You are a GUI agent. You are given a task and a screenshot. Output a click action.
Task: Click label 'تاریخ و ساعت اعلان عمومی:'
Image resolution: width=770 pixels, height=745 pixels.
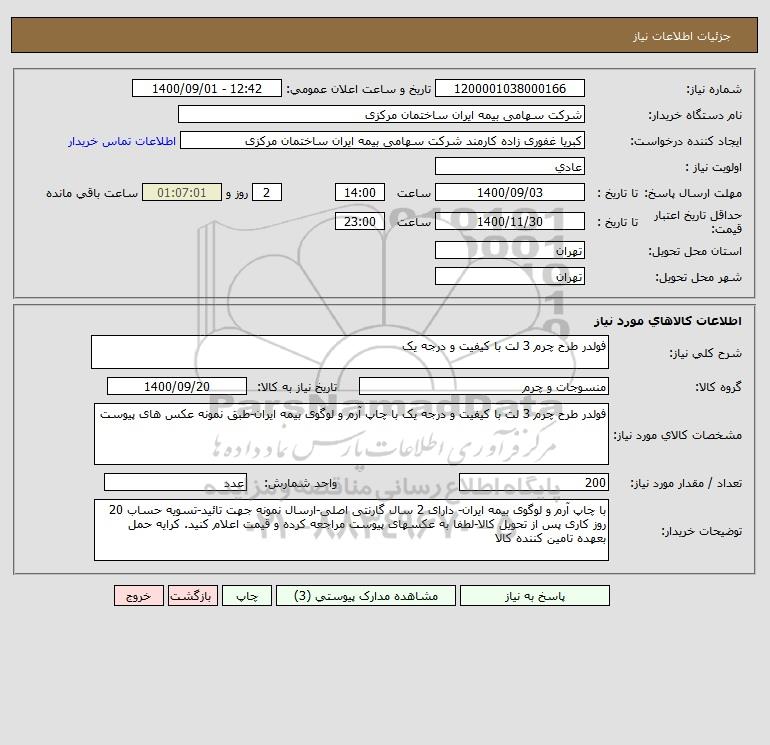coord(358,89)
